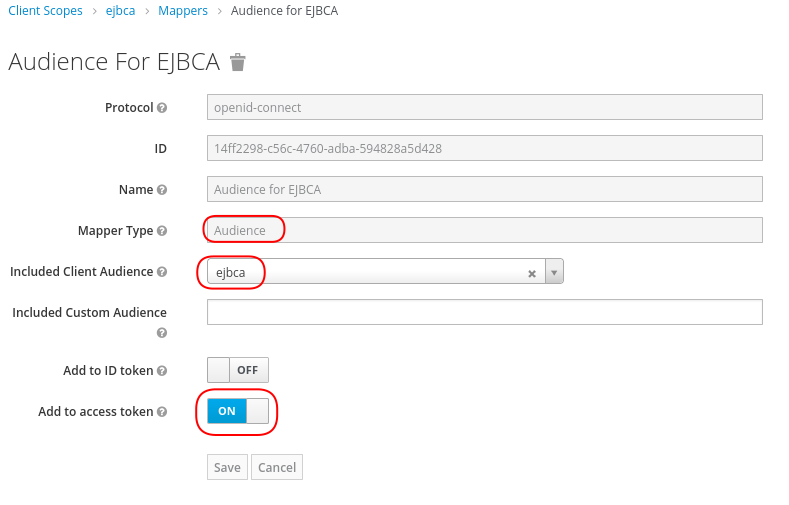Click the Included Client Audience help icon
789x505 pixels.
click(162, 272)
